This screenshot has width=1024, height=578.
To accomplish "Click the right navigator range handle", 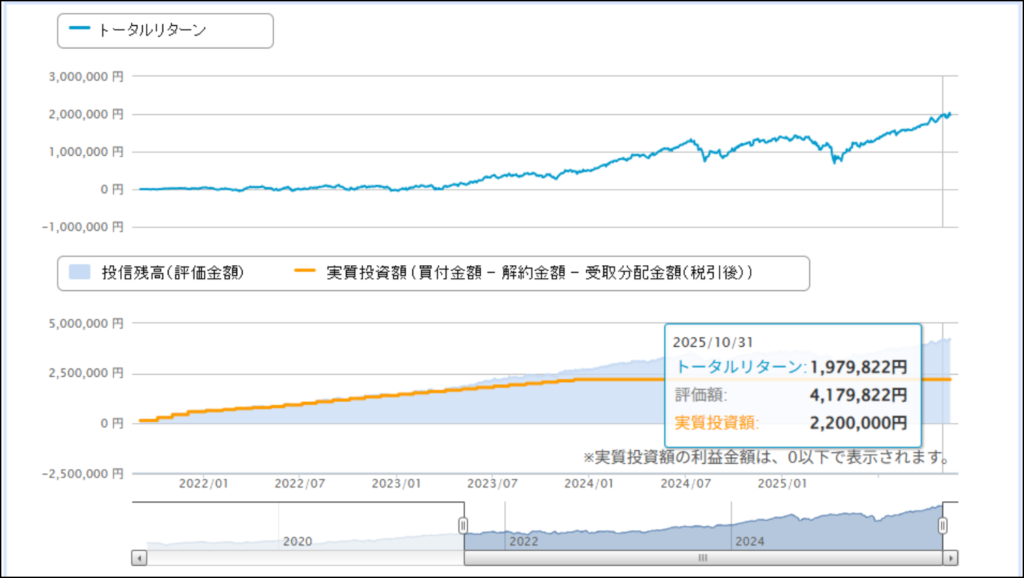I will 944,525.
